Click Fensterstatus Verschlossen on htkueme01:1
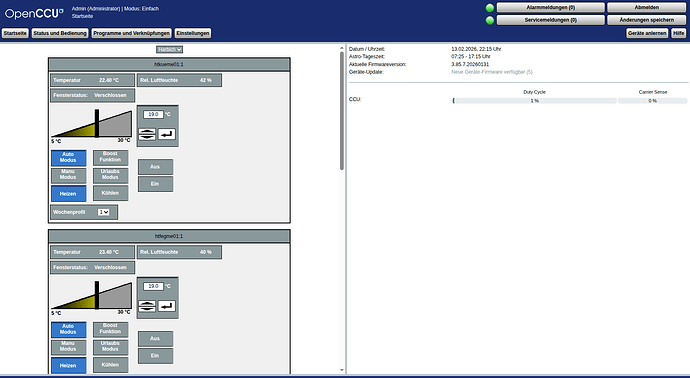690x378 pixels. click(92, 95)
